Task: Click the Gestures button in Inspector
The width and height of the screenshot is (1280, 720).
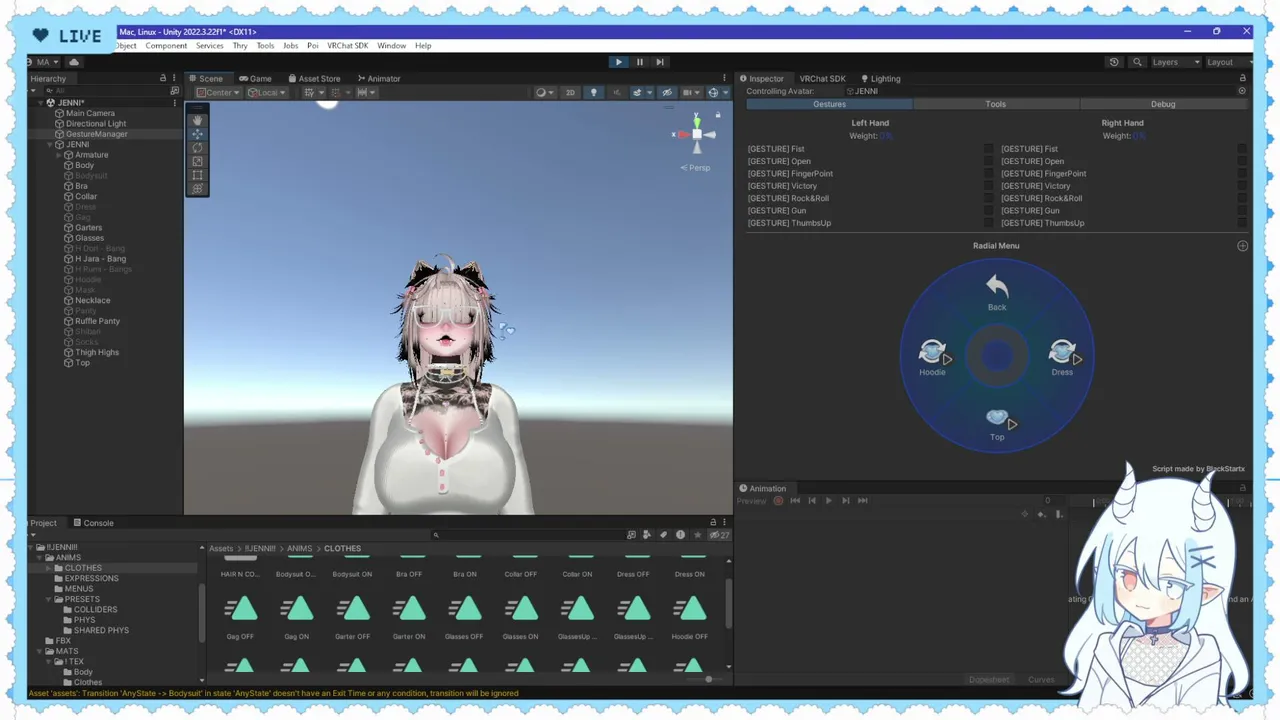Action: pyautogui.click(x=829, y=104)
